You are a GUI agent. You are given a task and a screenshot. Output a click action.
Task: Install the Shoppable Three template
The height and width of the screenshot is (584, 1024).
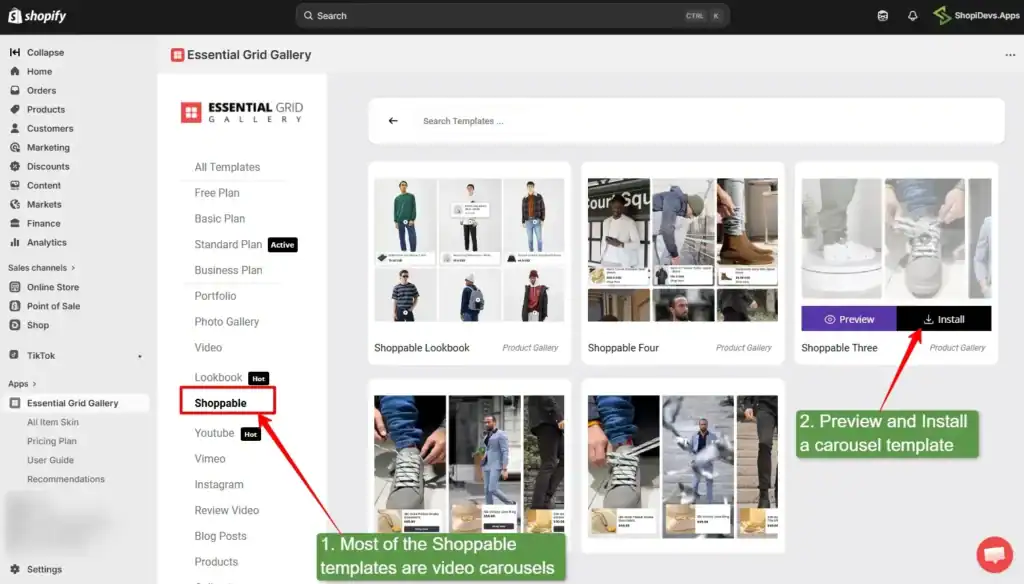(943, 319)
